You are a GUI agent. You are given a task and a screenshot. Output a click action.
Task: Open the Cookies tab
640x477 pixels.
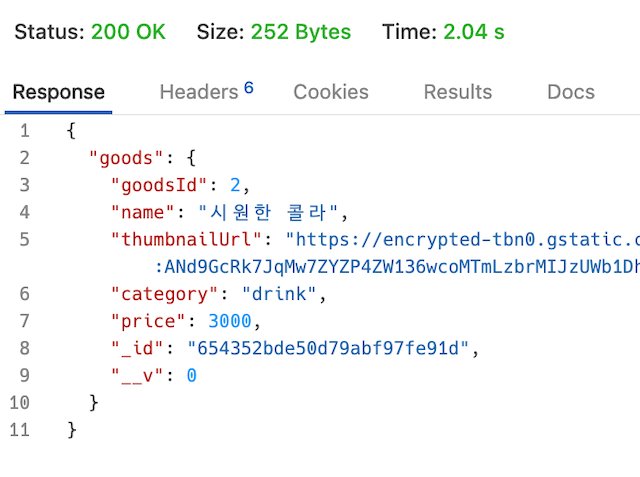pyautogui.click(x=331, y=92)
